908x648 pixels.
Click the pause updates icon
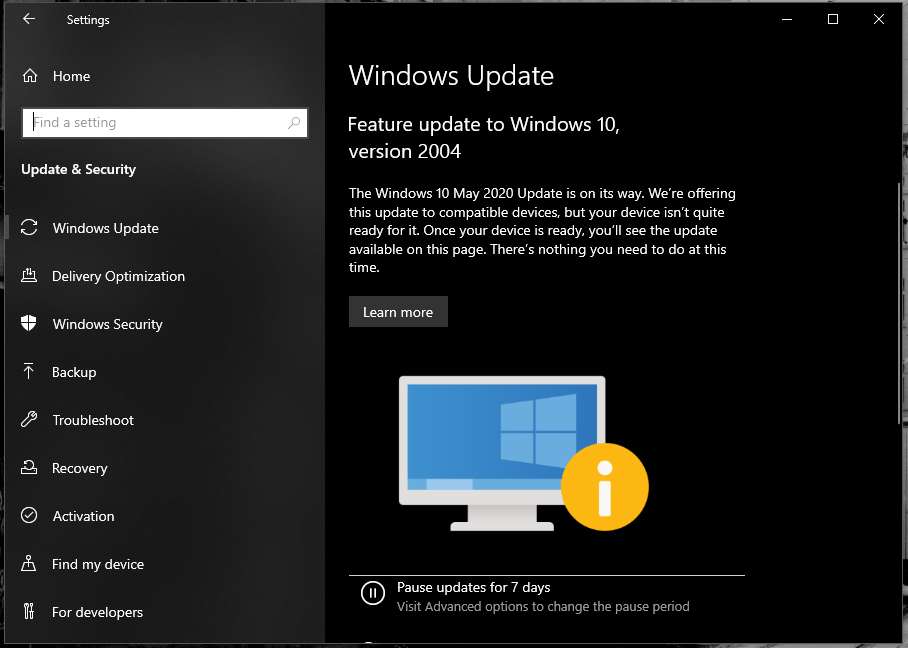(373, 593)
